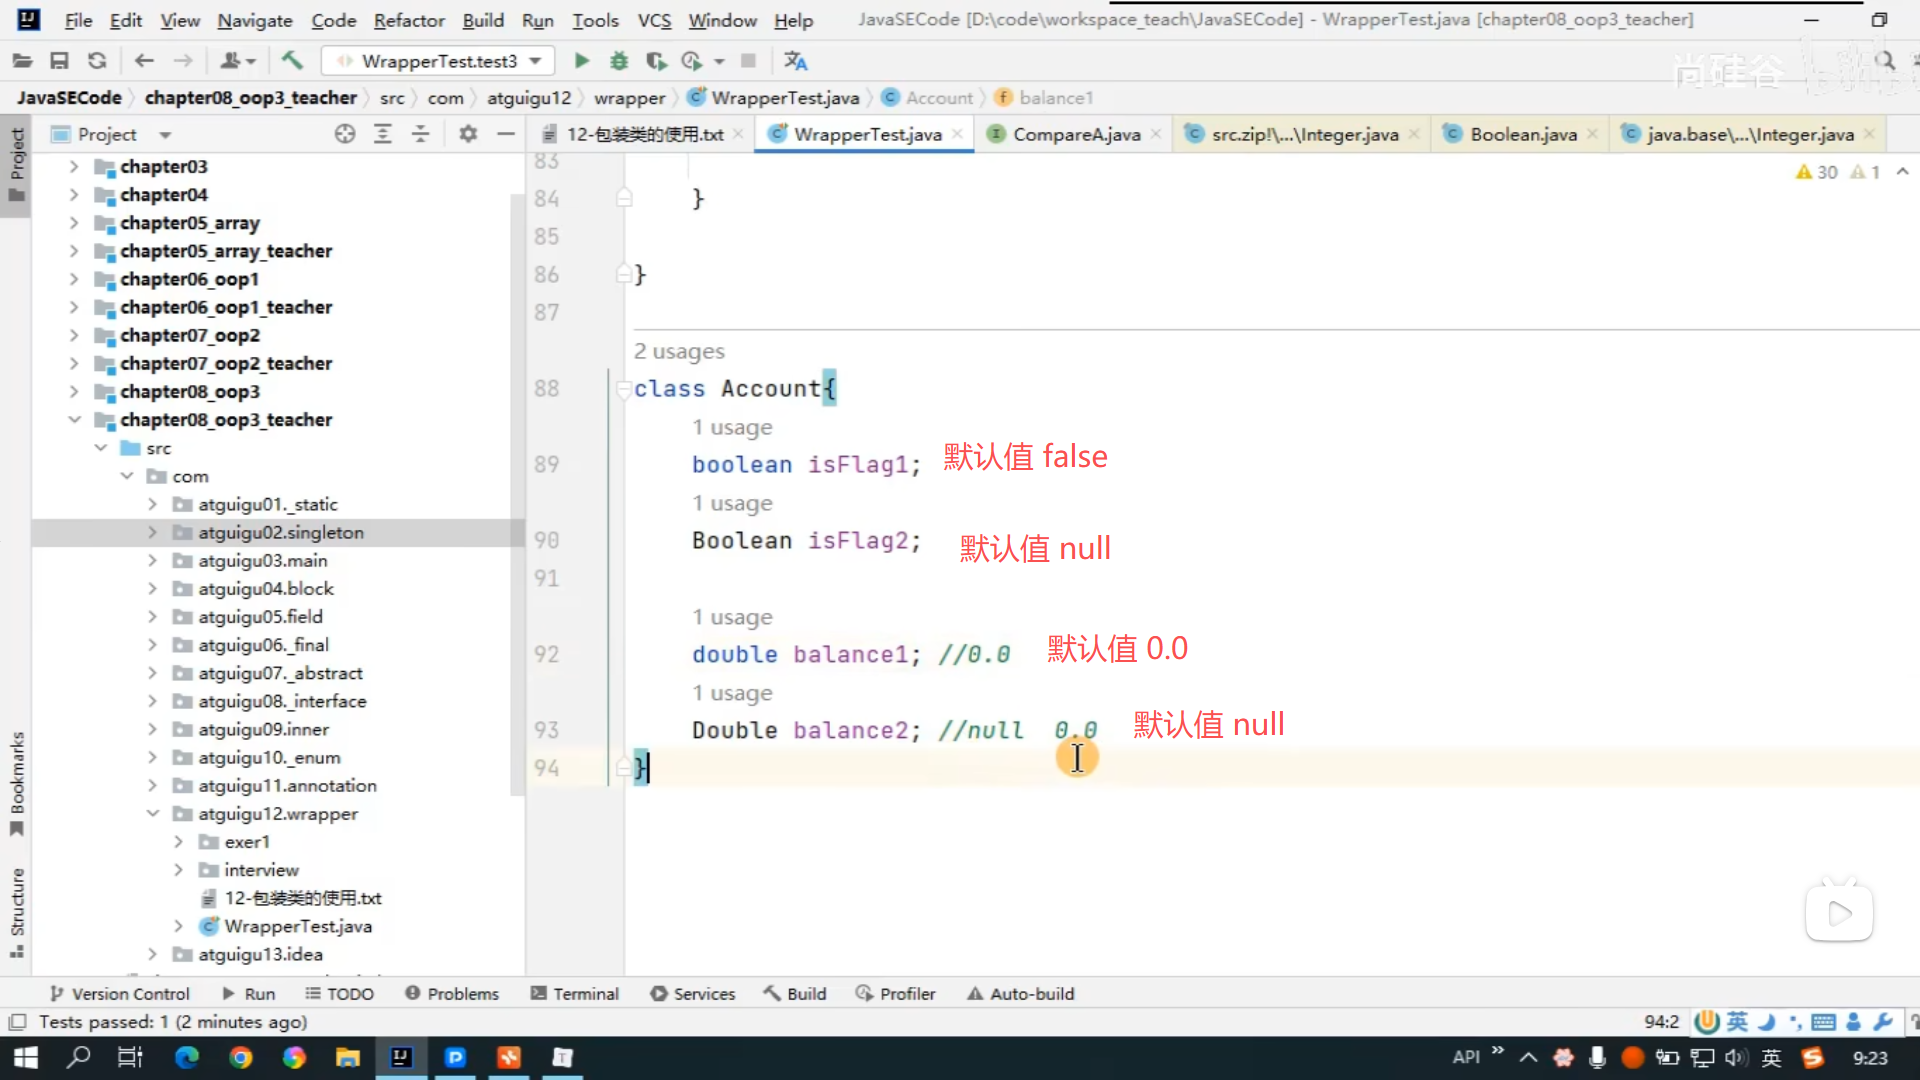Click the Translate icon in toolbar
1920x1080 pixels.
796,61
